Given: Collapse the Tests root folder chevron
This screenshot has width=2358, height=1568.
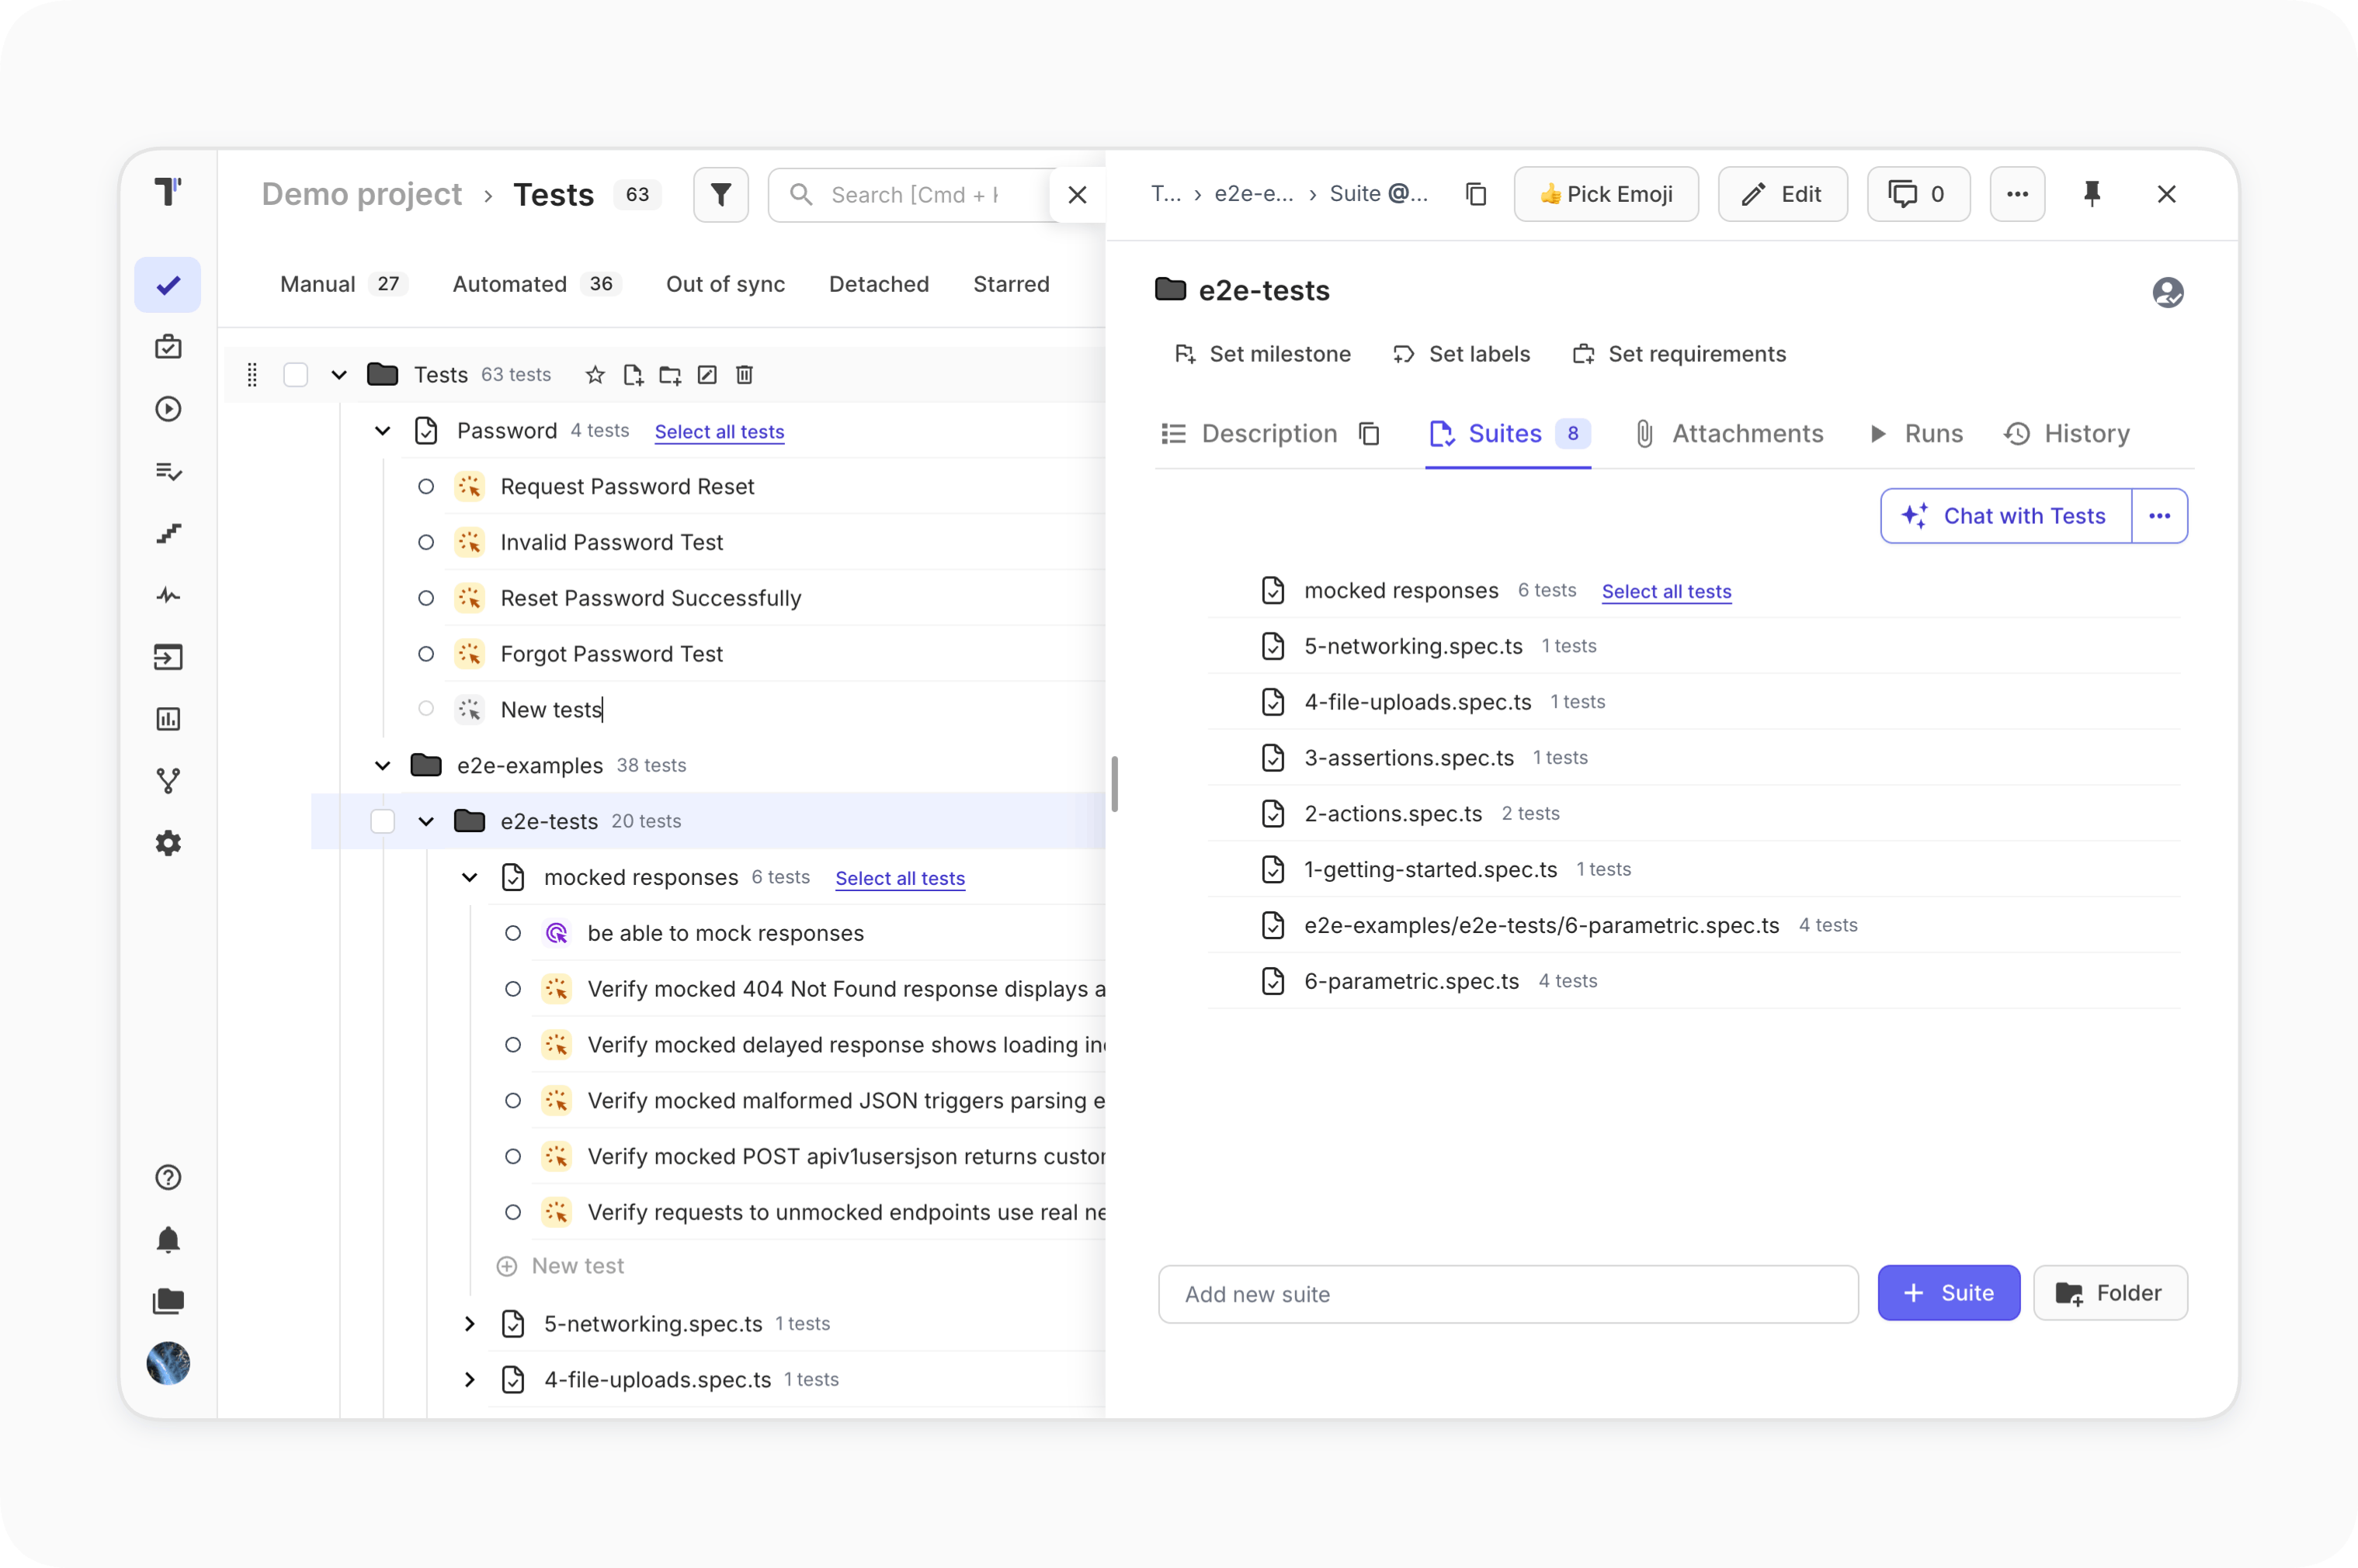Looking at the screenshot, I should tap(339, 375).
